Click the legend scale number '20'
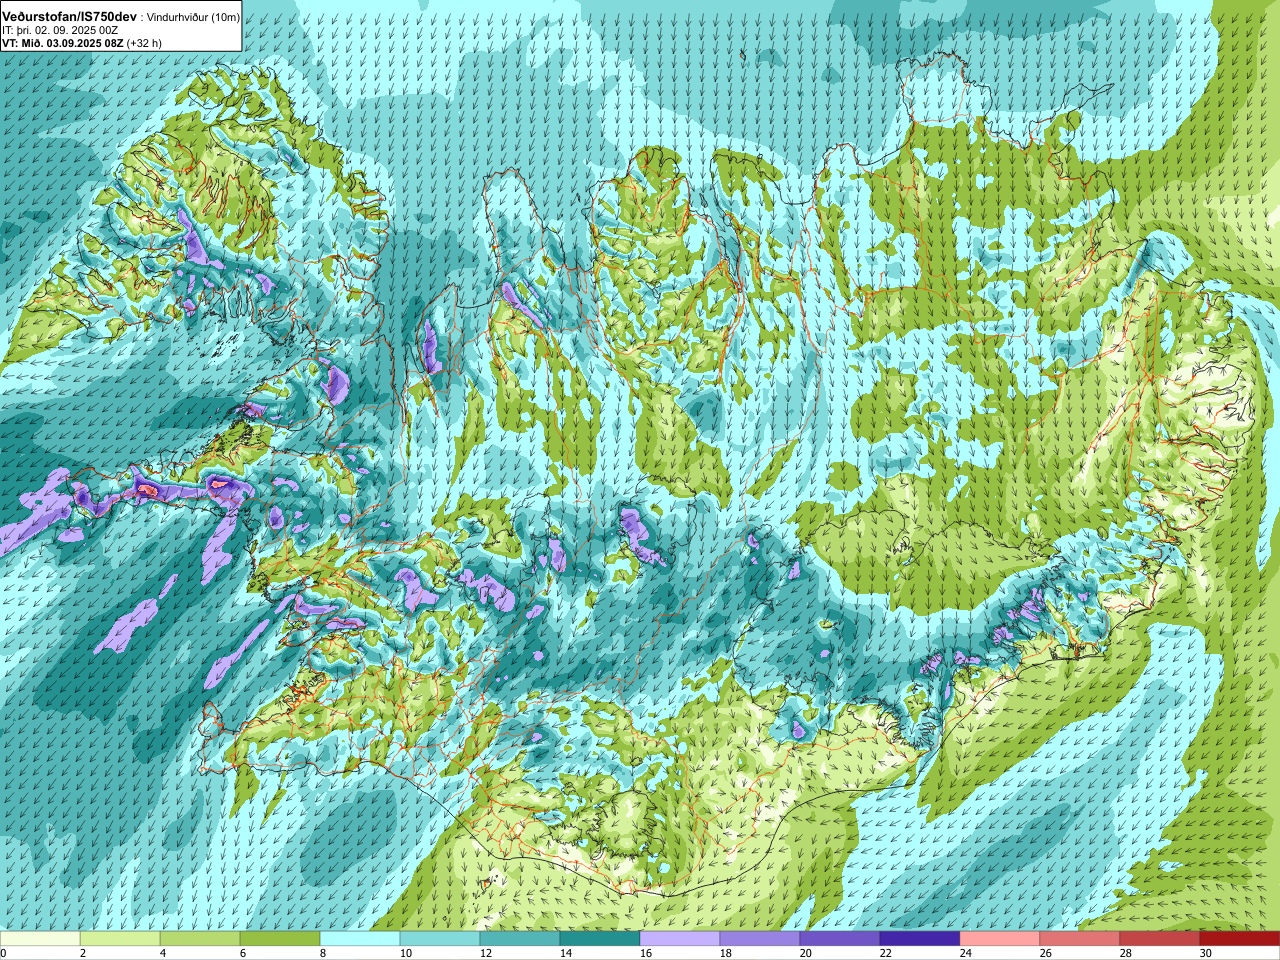Image resolution: width=1280 pixels, height=960 pixels. click(x=806, y=953)
